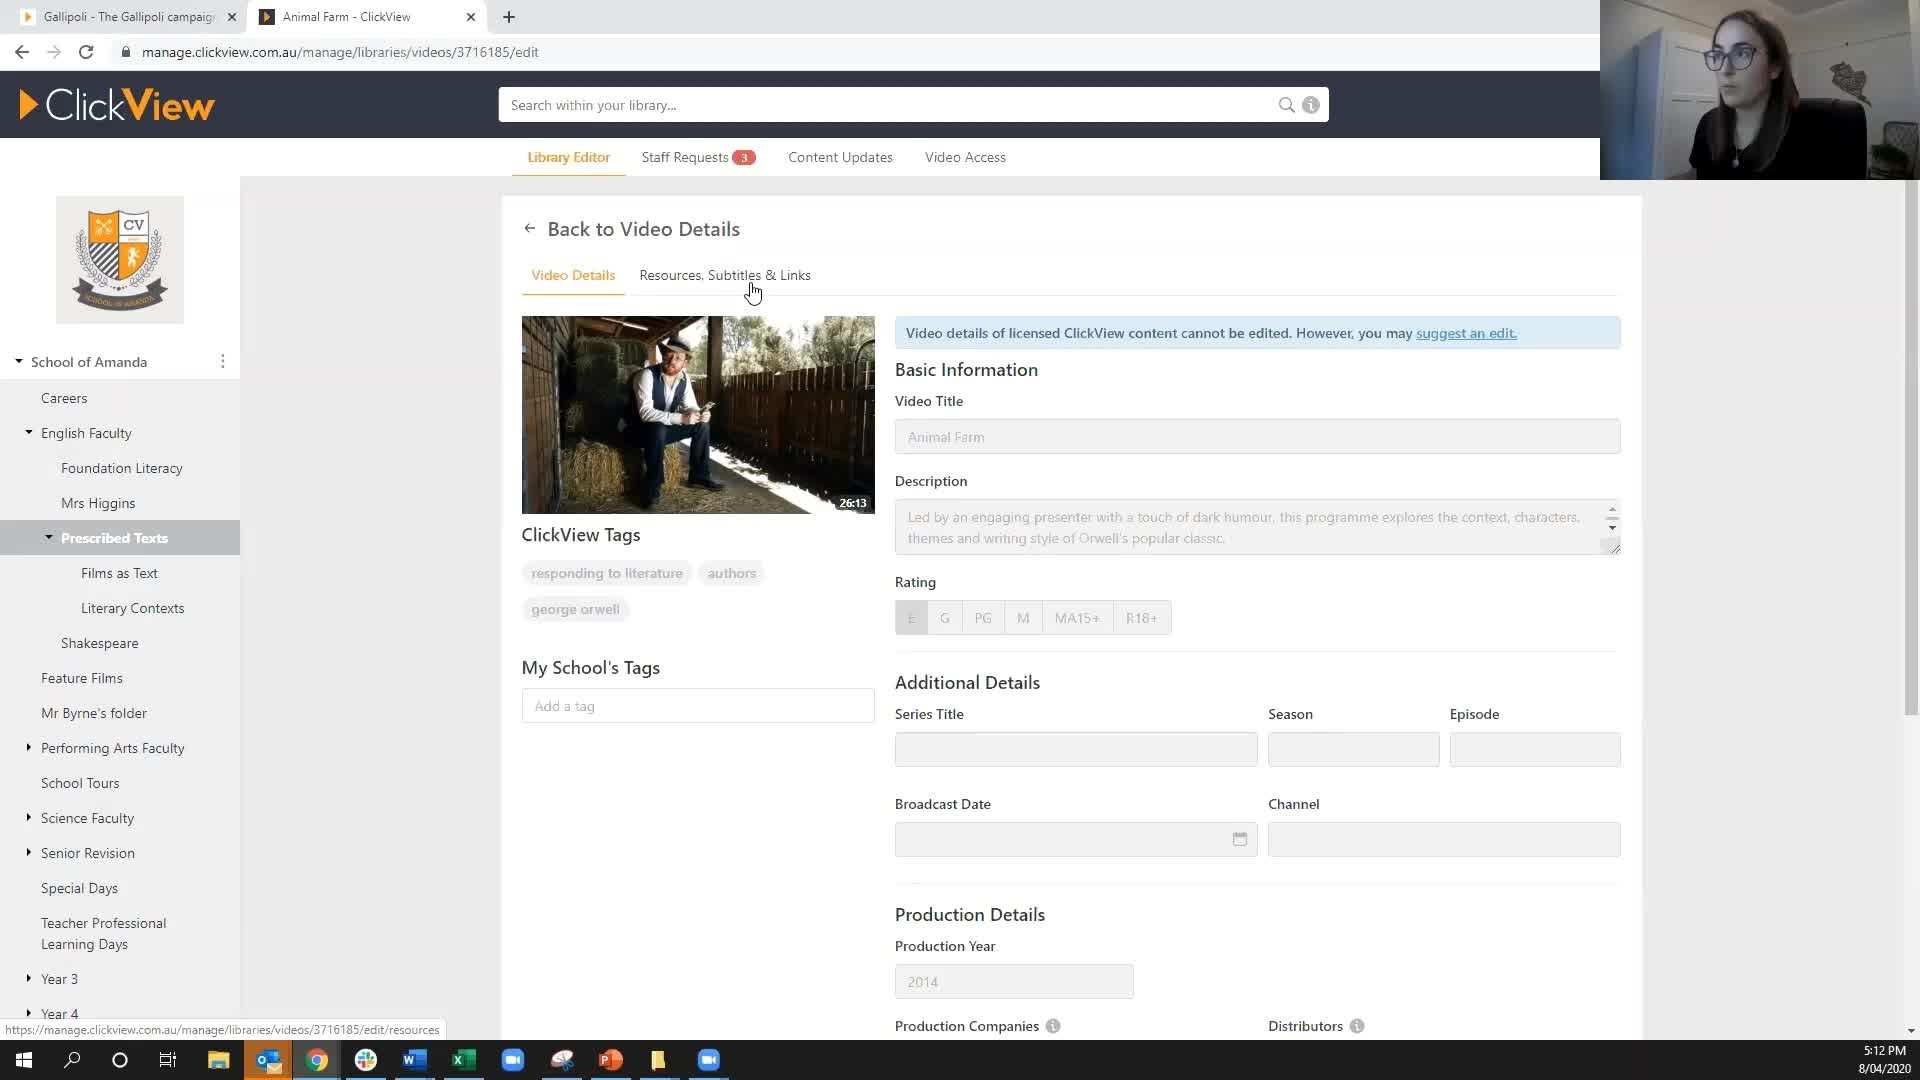1920x1080 pixels.
Task: Expand the Science Faculty folder
Action: (x=28, y=818)
